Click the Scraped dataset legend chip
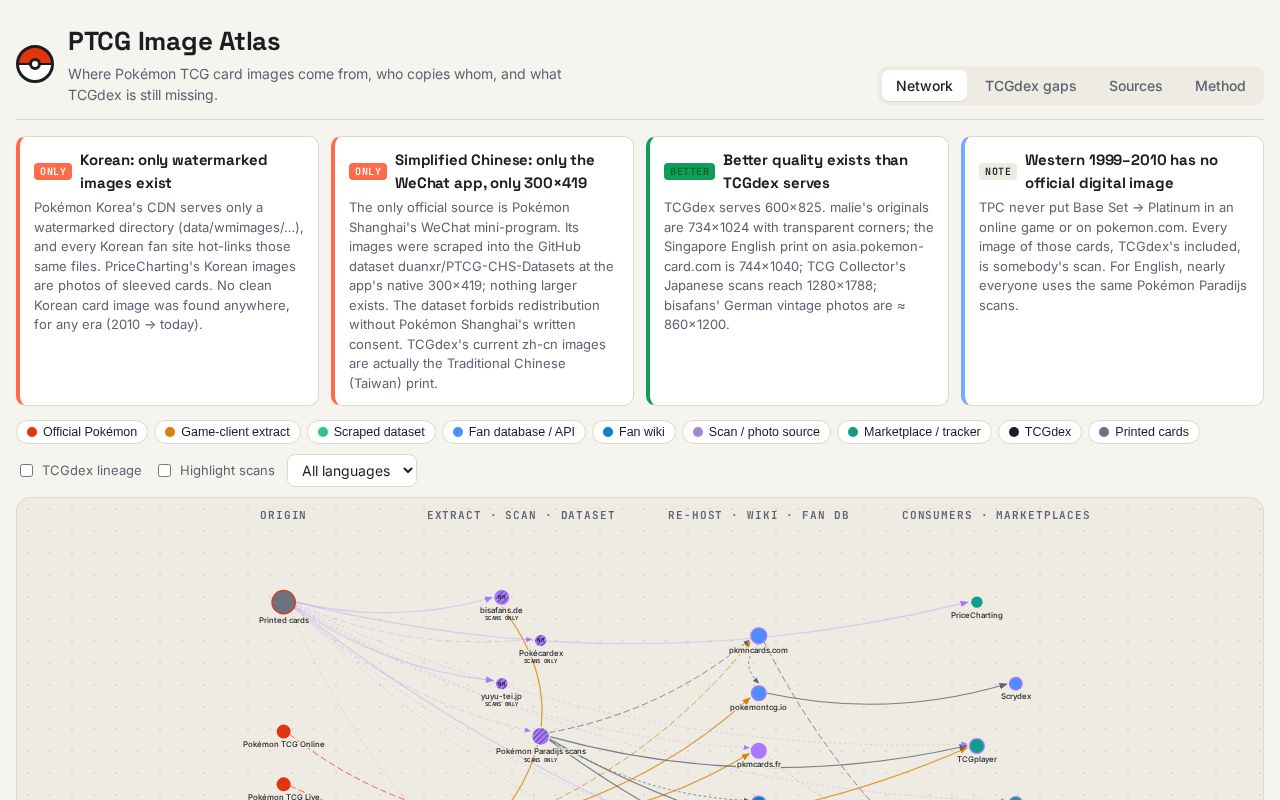 point(371,432)
